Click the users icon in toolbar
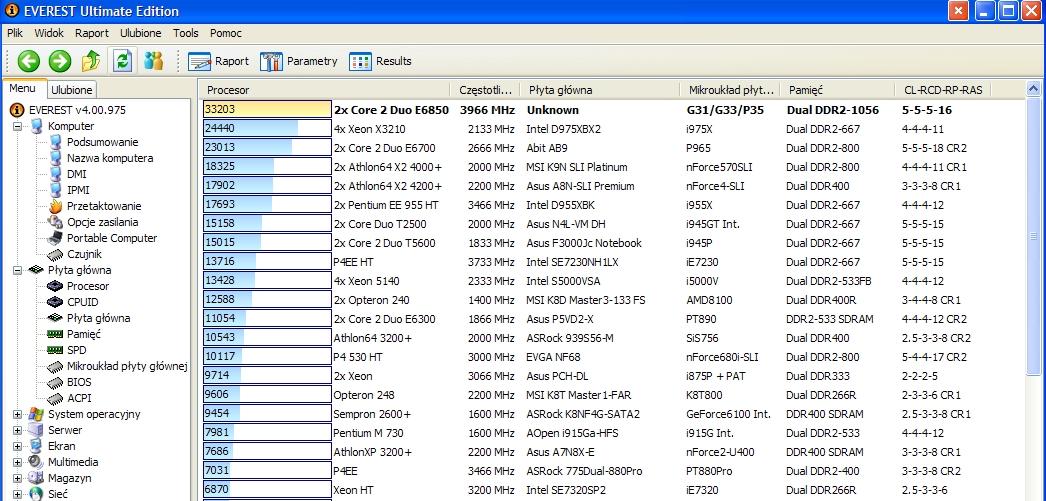 click(153, 61)
